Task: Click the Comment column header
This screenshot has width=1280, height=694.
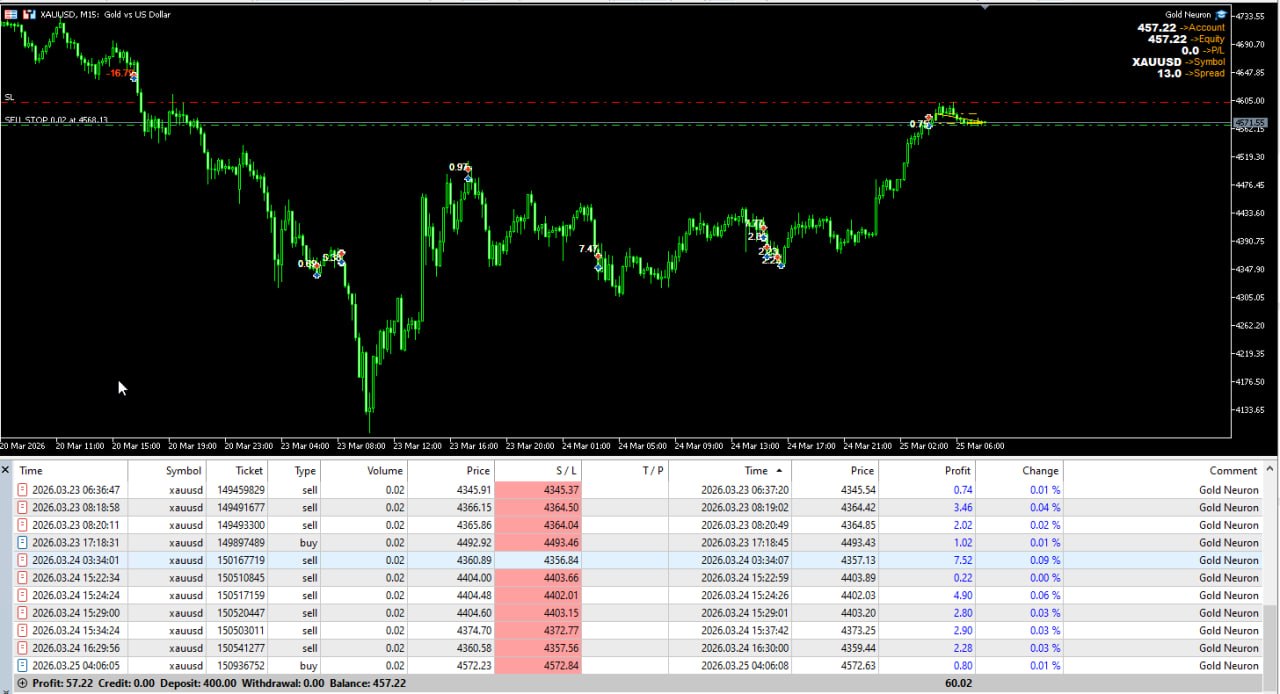Action: tap(1234, 471)
